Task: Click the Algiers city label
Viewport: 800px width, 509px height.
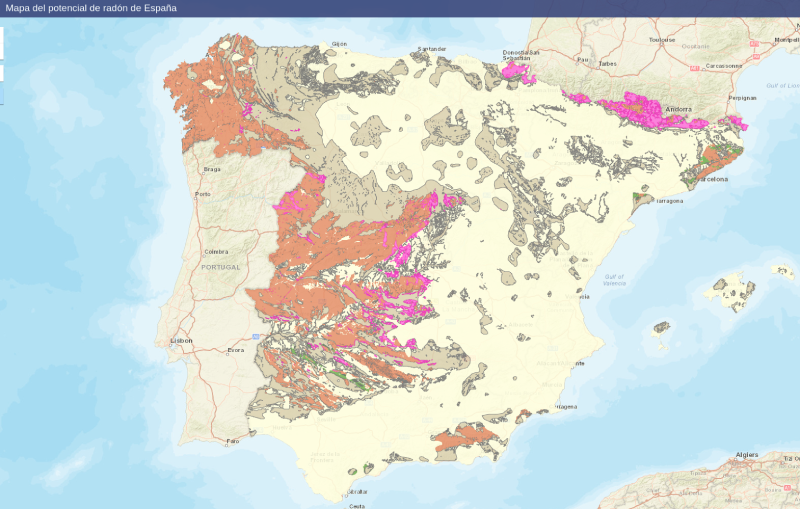Action: pyautogui.click(x=746, y=454)
